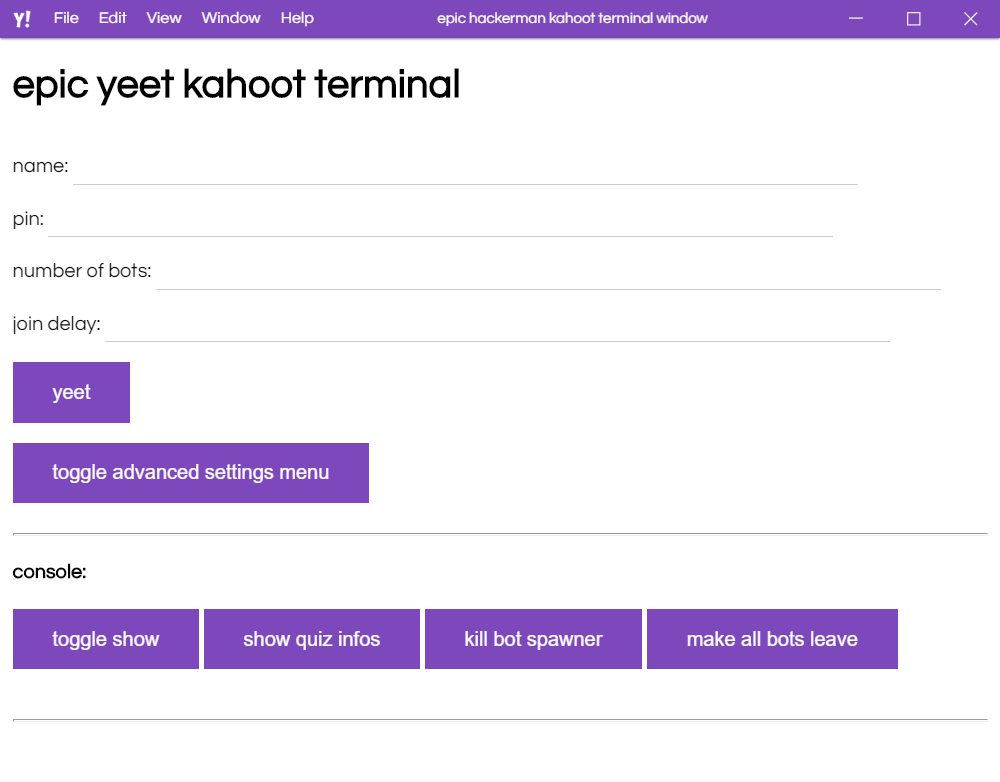
Task: Click the y! app logo icon
Action: pyautogui.click(x=22, y=18)
